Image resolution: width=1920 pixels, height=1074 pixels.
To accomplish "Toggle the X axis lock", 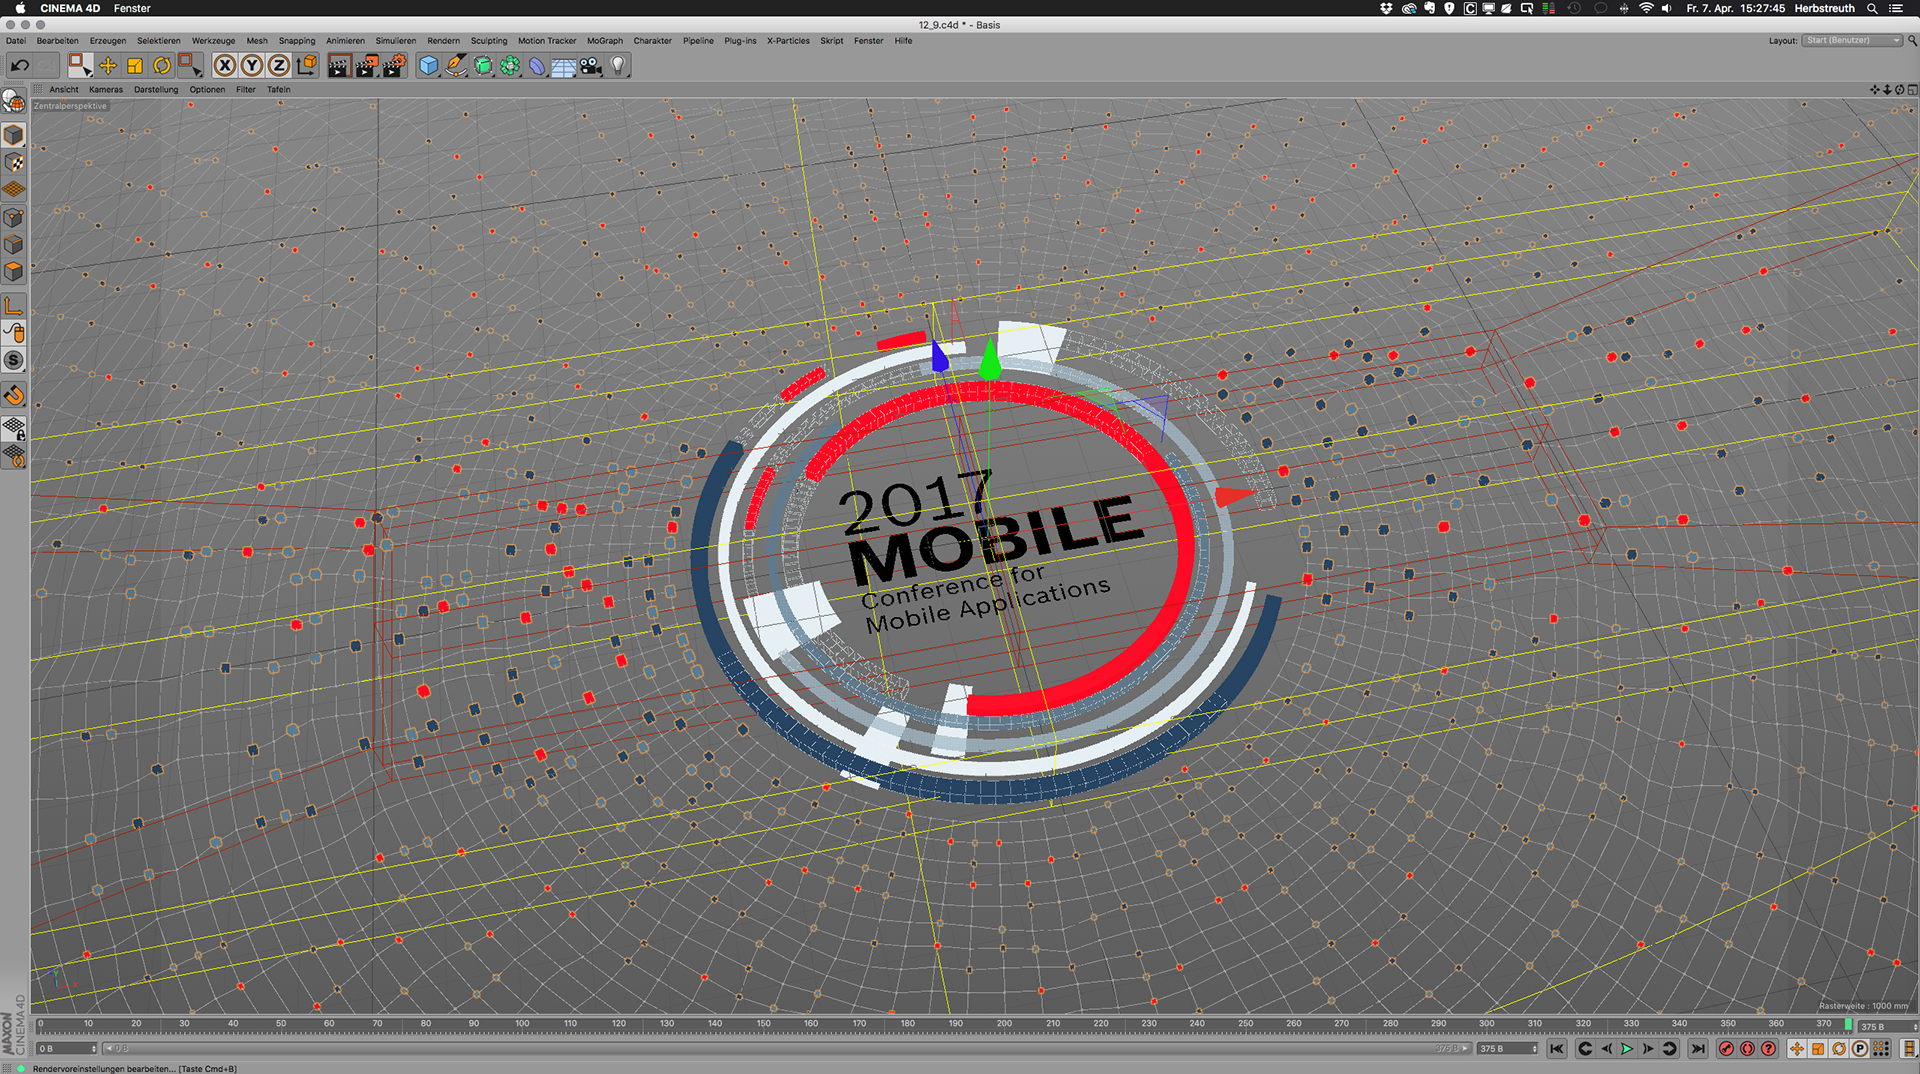I will point(225,66).
